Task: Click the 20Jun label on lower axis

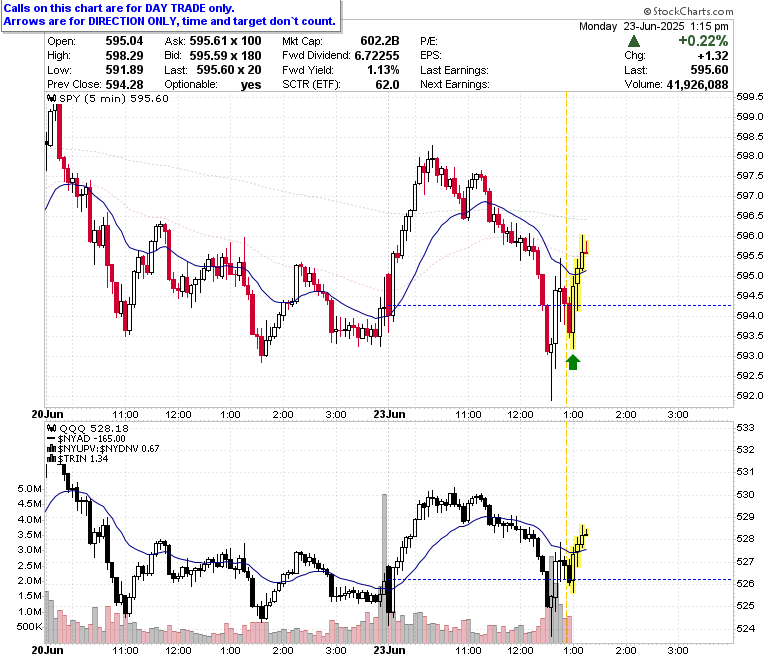Action: pyautogui.click(x=47, y=650)
